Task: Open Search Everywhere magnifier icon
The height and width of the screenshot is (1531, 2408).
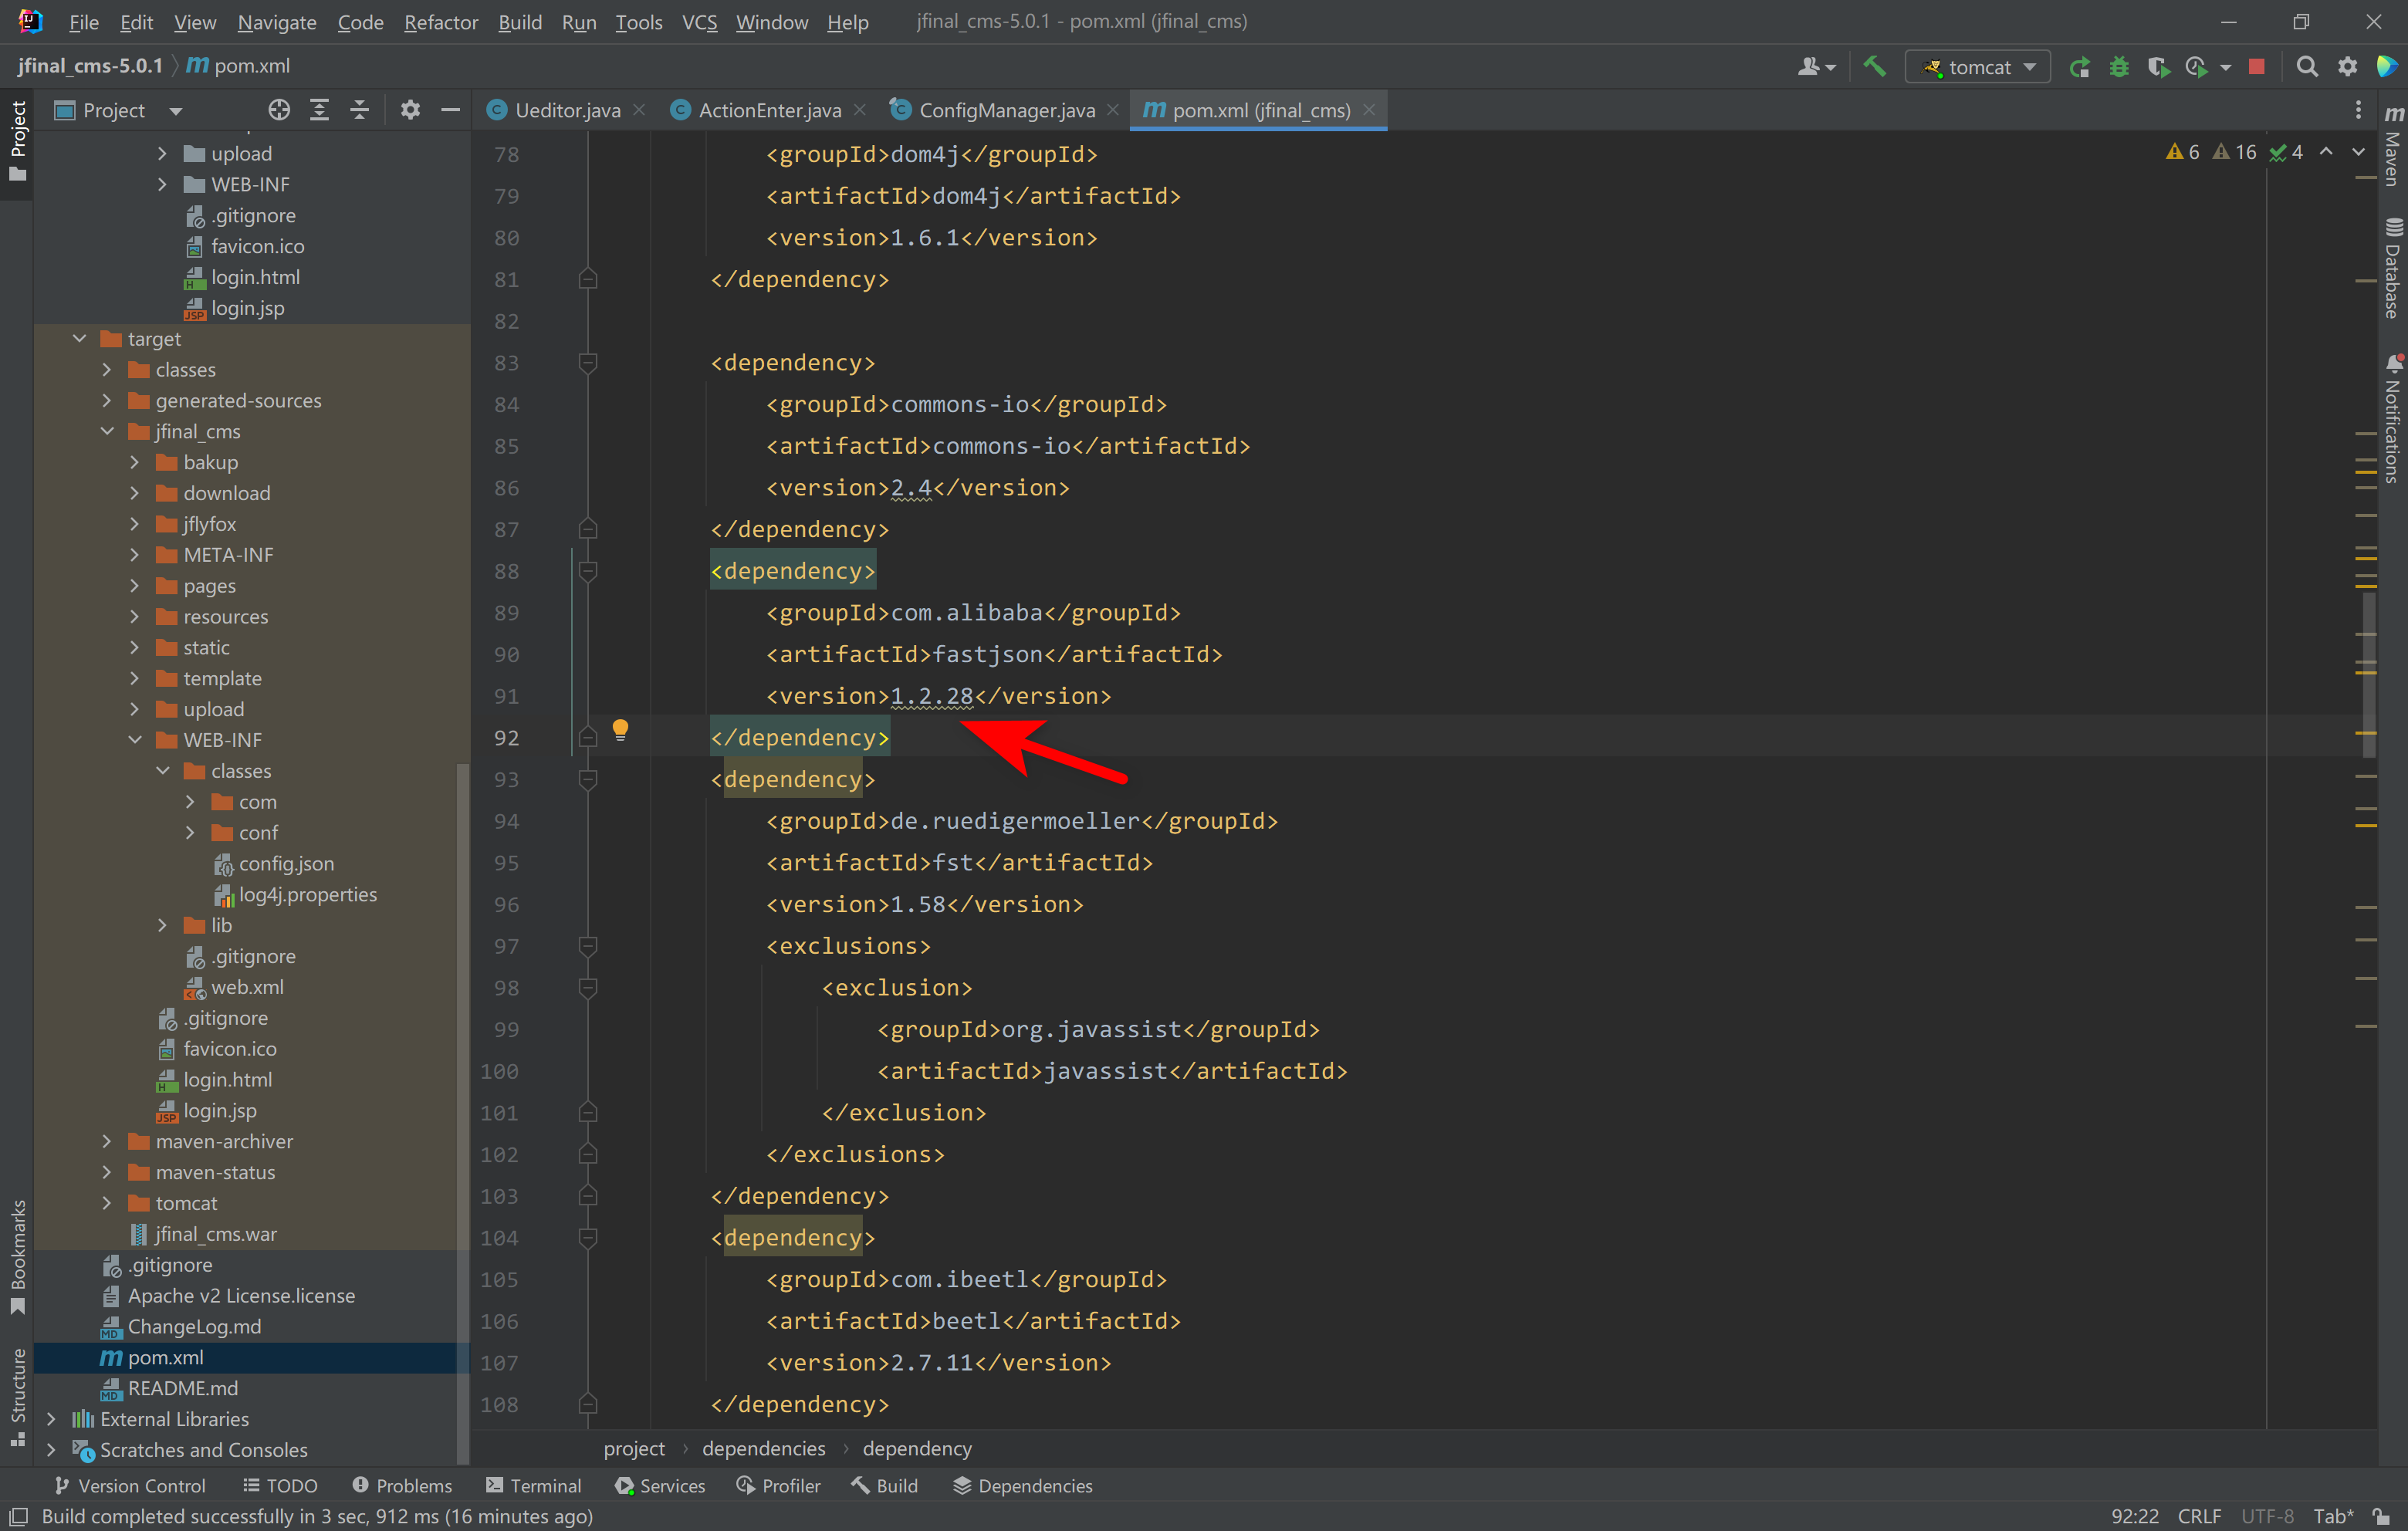Action: click(2307, 67)
